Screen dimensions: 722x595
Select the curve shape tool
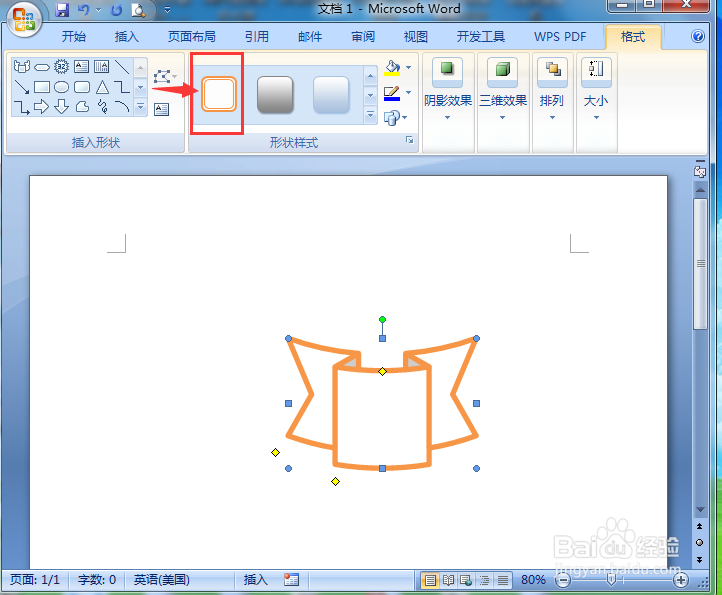pos(122,107)
